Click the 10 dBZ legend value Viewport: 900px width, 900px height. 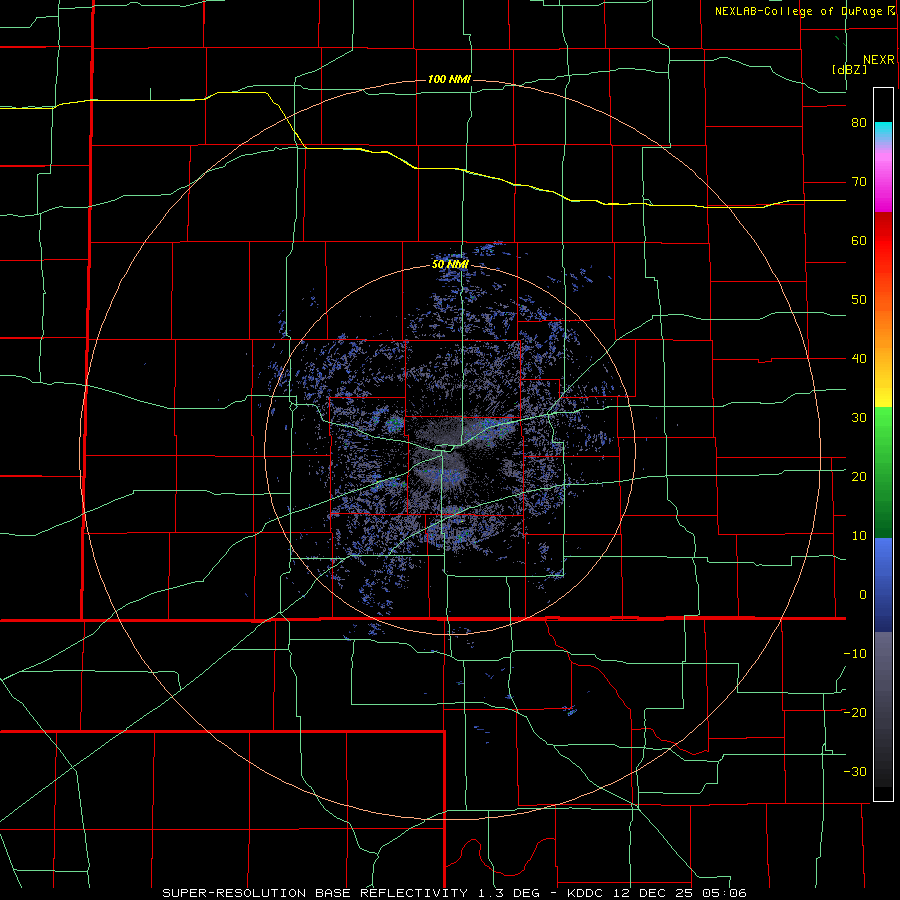tap(859, 536)
